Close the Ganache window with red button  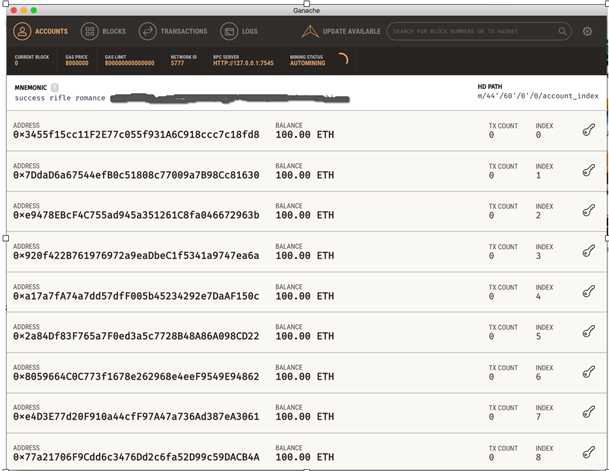(14, 10)
